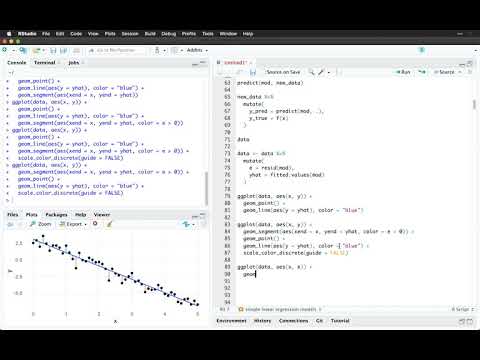
Task: Open the Viewer tab
Action: [102, 214]
